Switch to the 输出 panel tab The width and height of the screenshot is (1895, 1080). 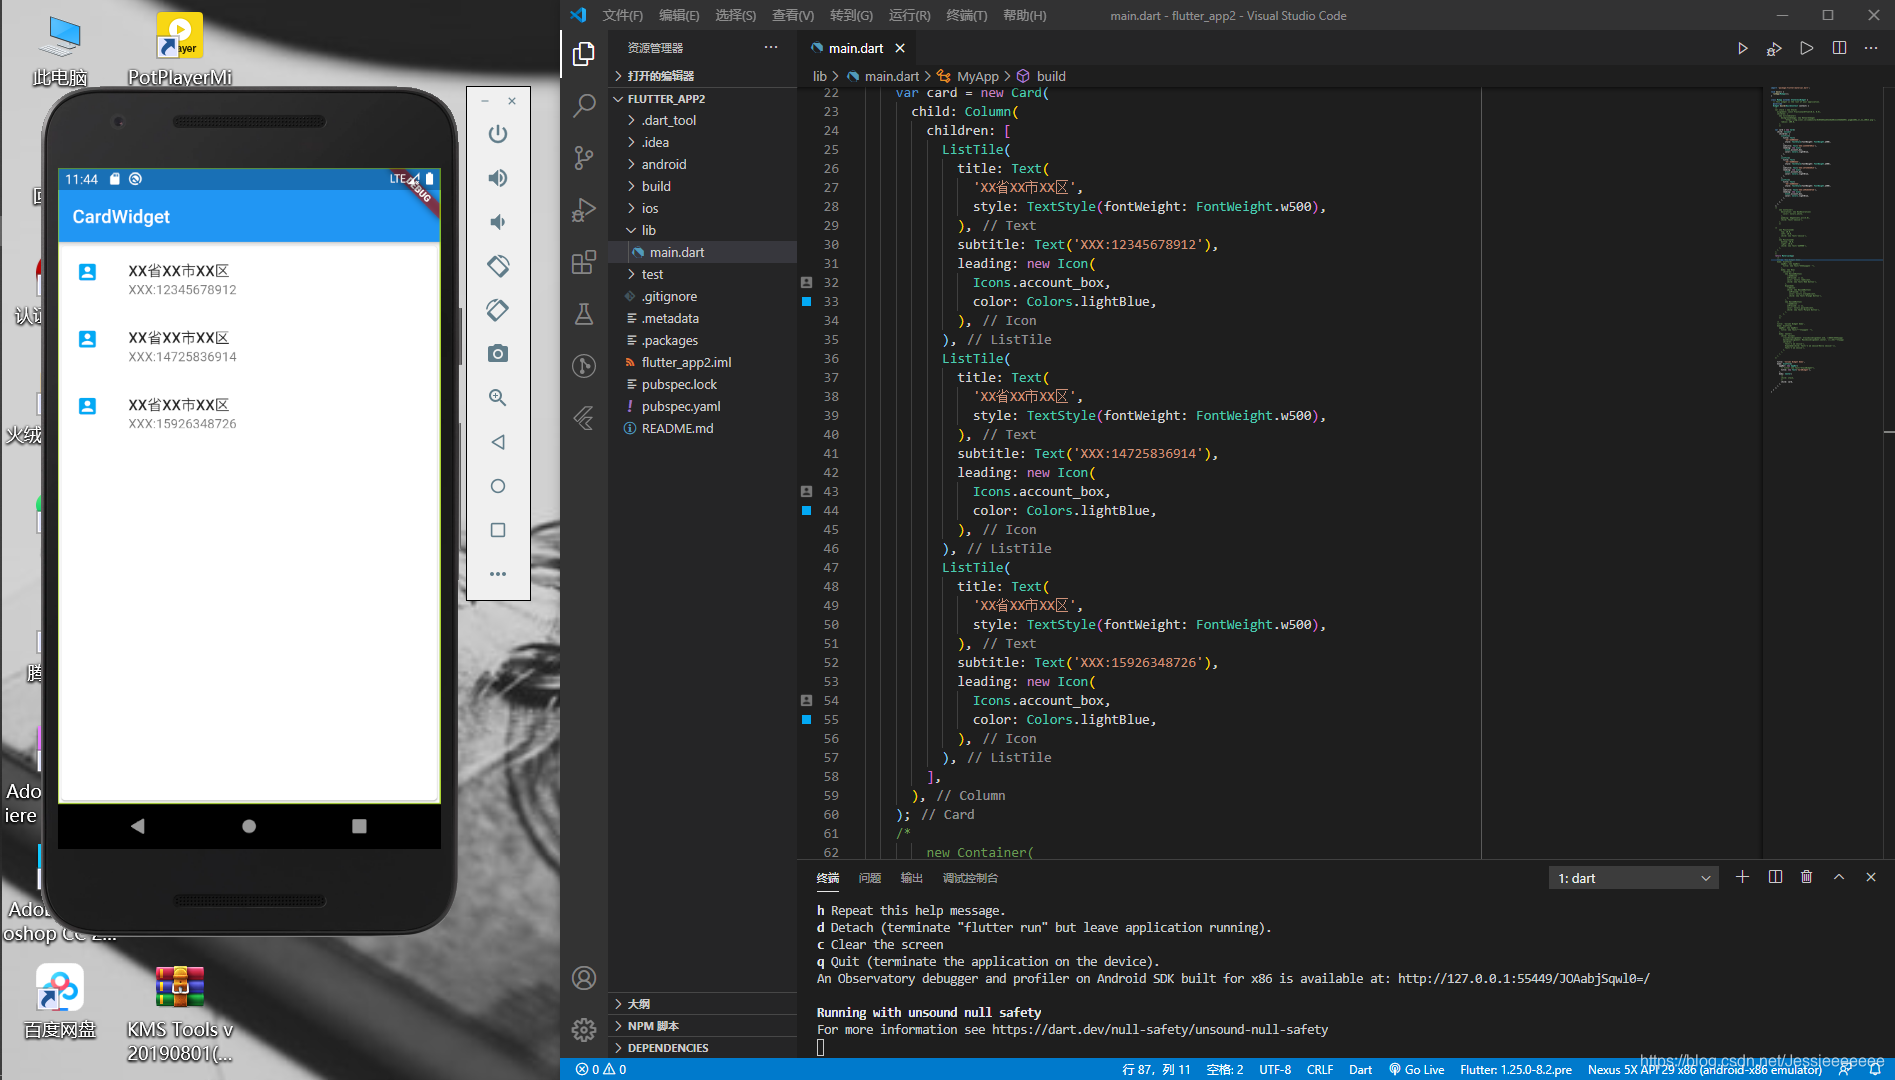(x=912, y=878)
